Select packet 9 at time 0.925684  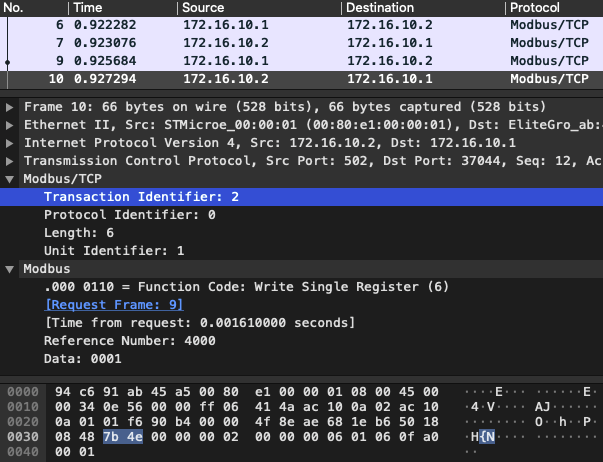(x=302, y=61)
